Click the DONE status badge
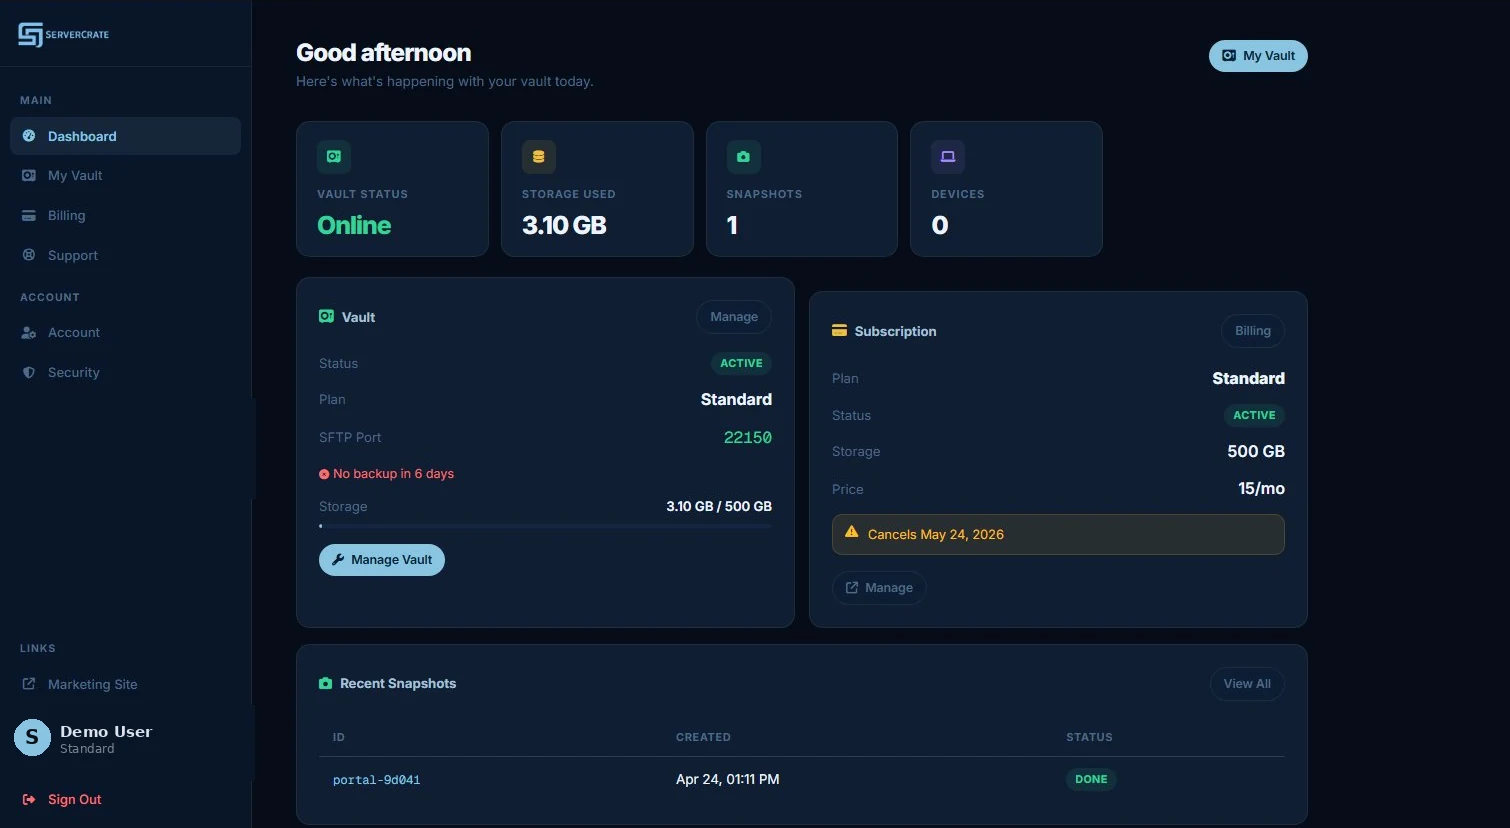1510x828 pixels. (1091, 779)
